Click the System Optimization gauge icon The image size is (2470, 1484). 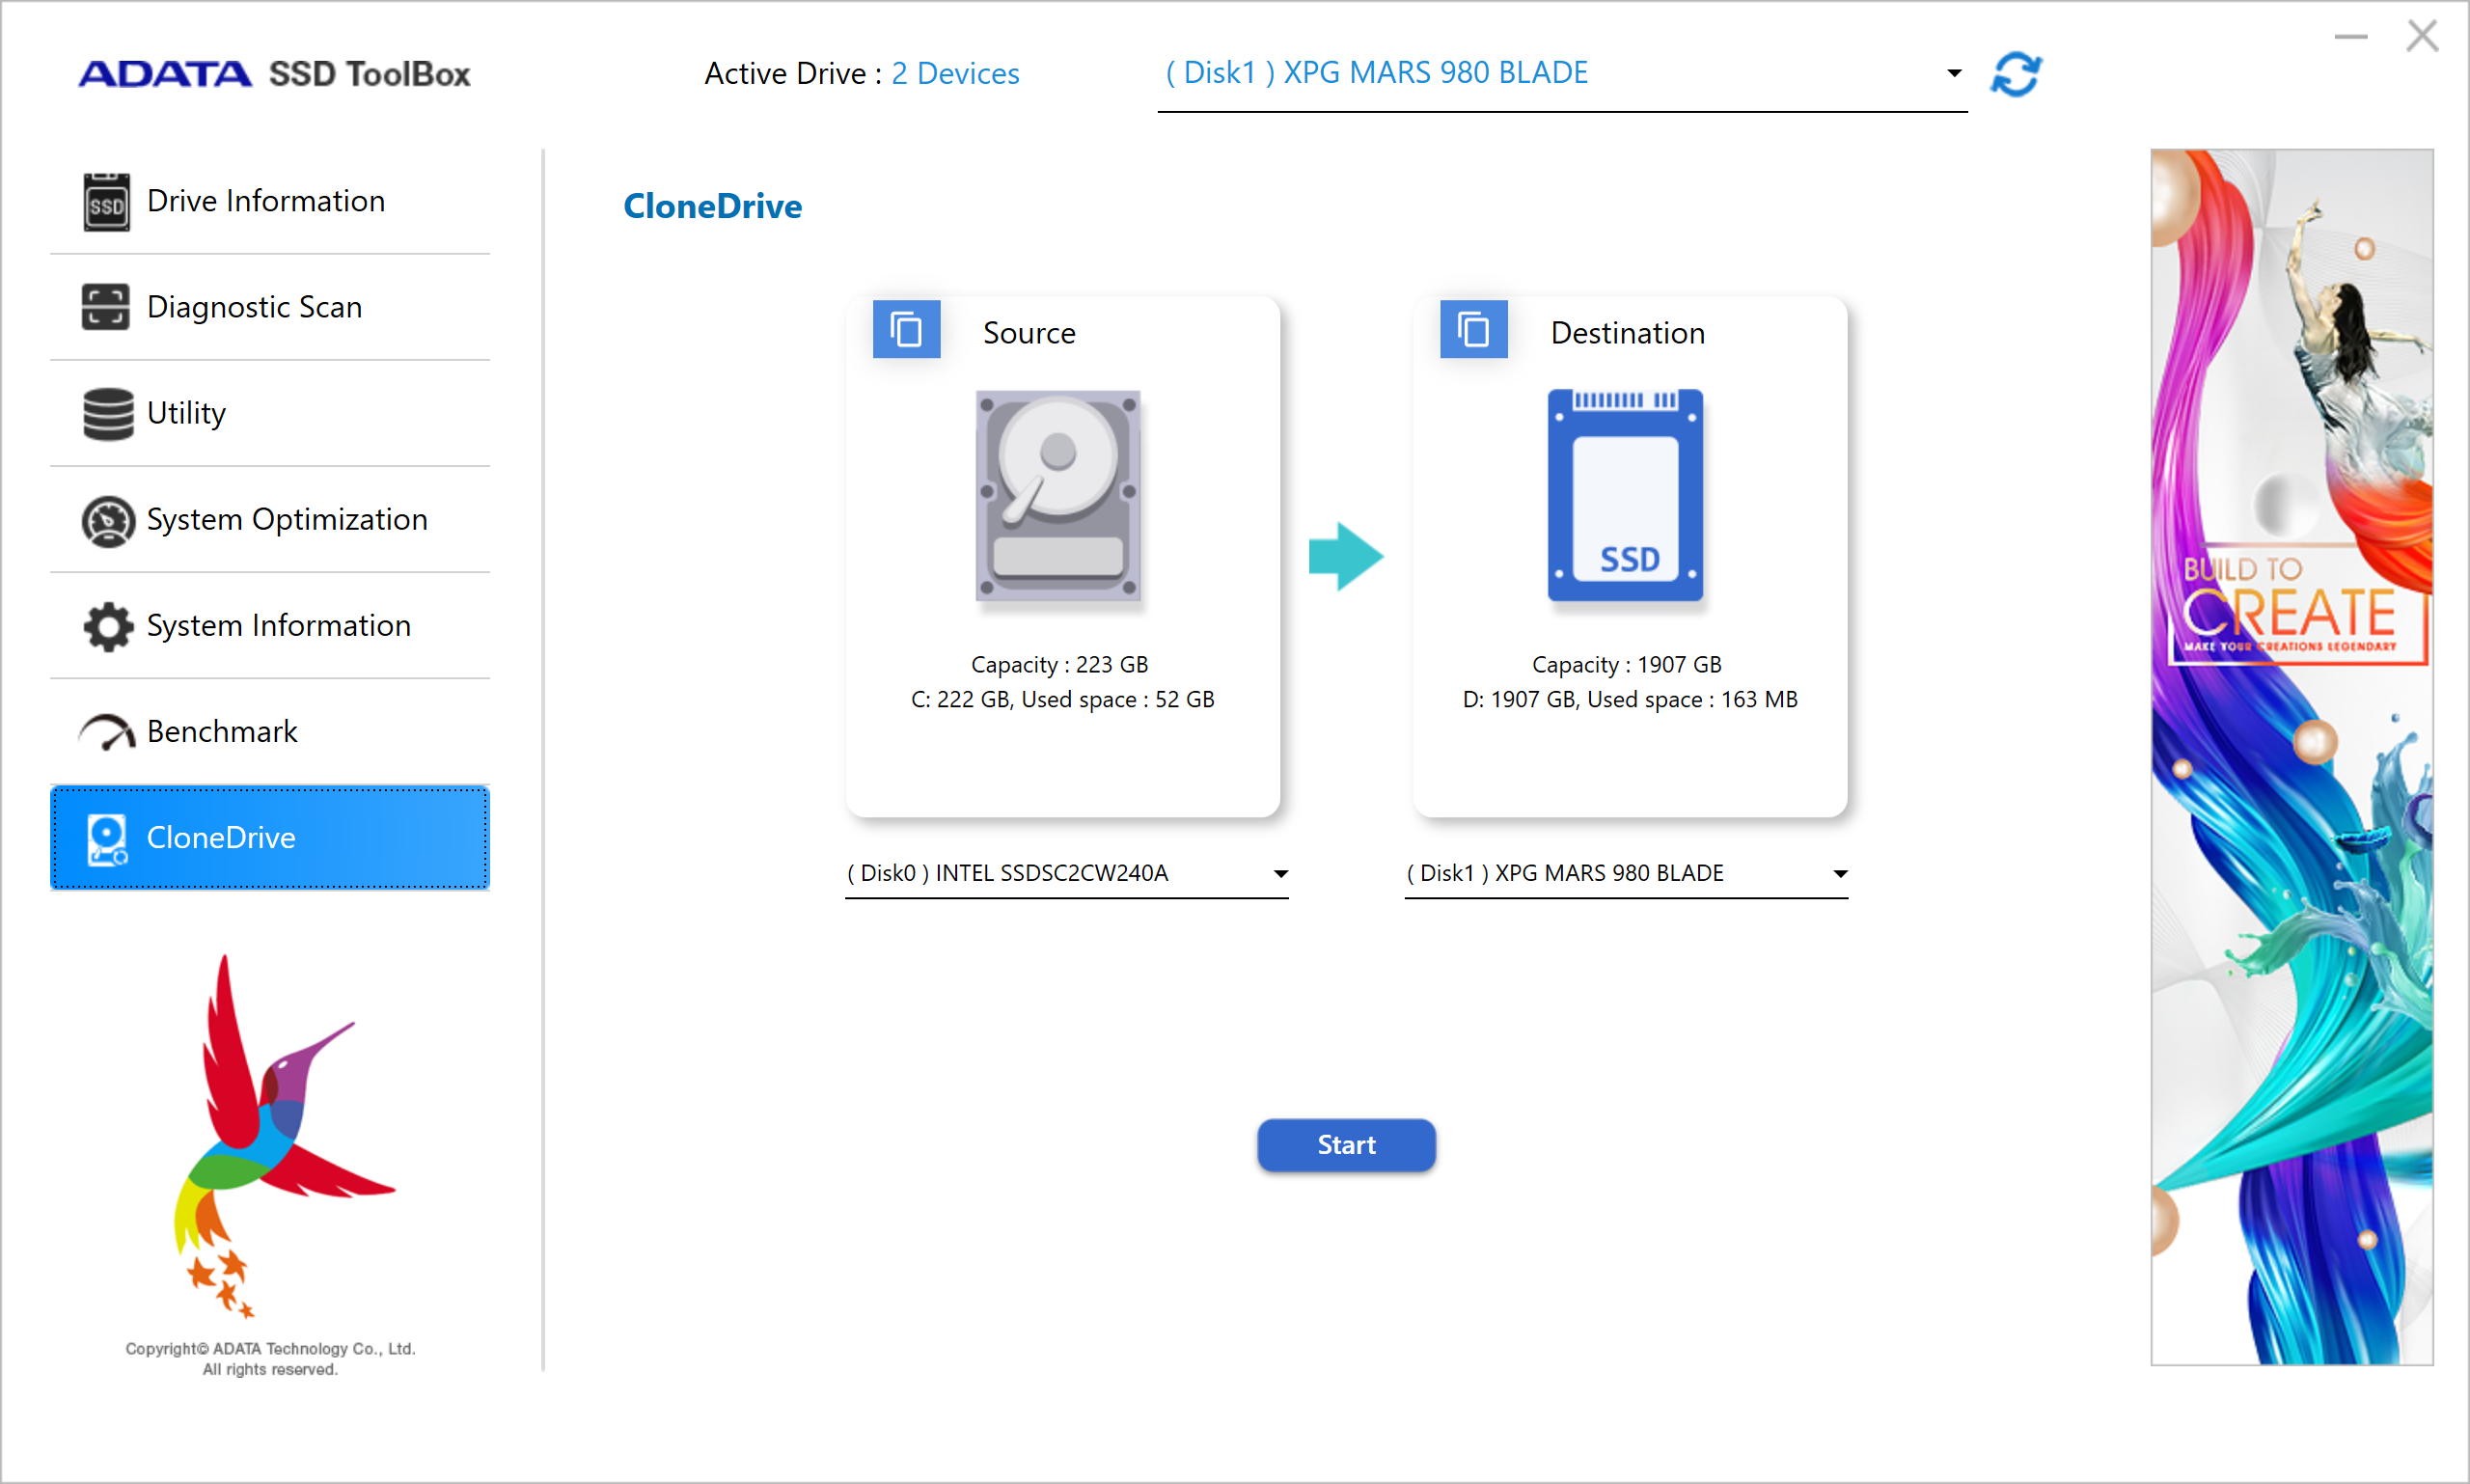108,520
